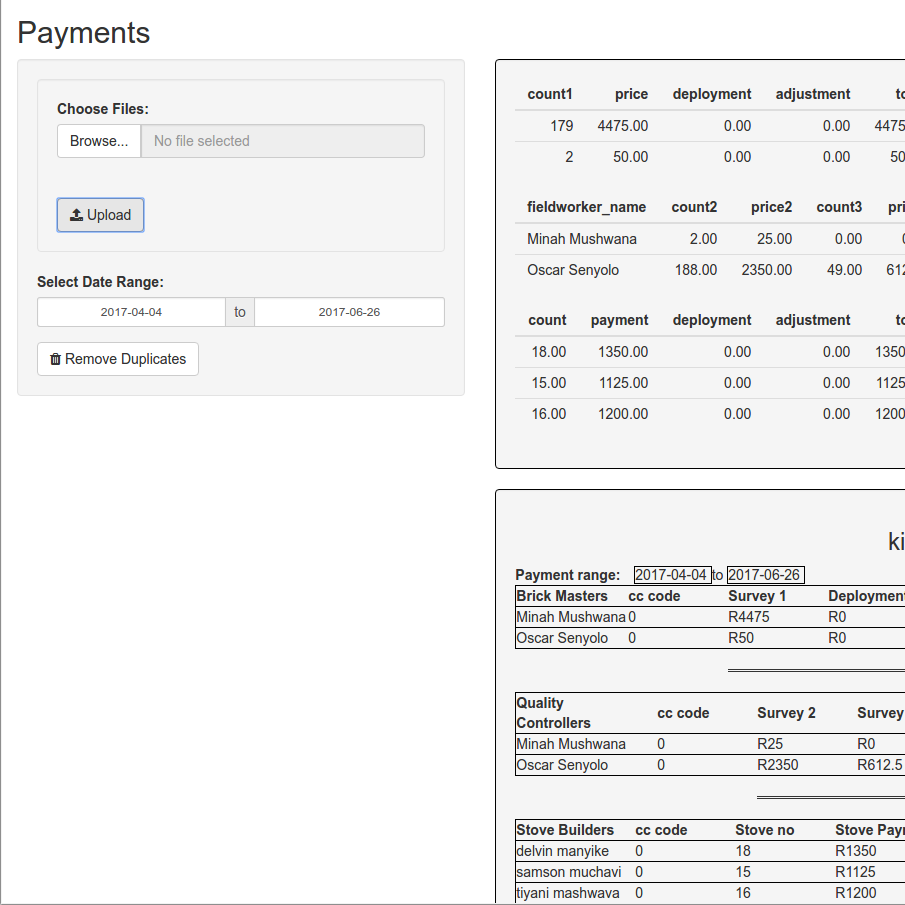Click the trash icon on Remove Duplicates
Screen dimensions: 905x905
point(55,359)
